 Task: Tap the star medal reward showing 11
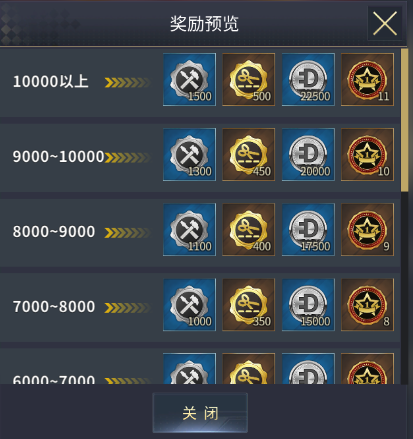[x=367, y=80]
